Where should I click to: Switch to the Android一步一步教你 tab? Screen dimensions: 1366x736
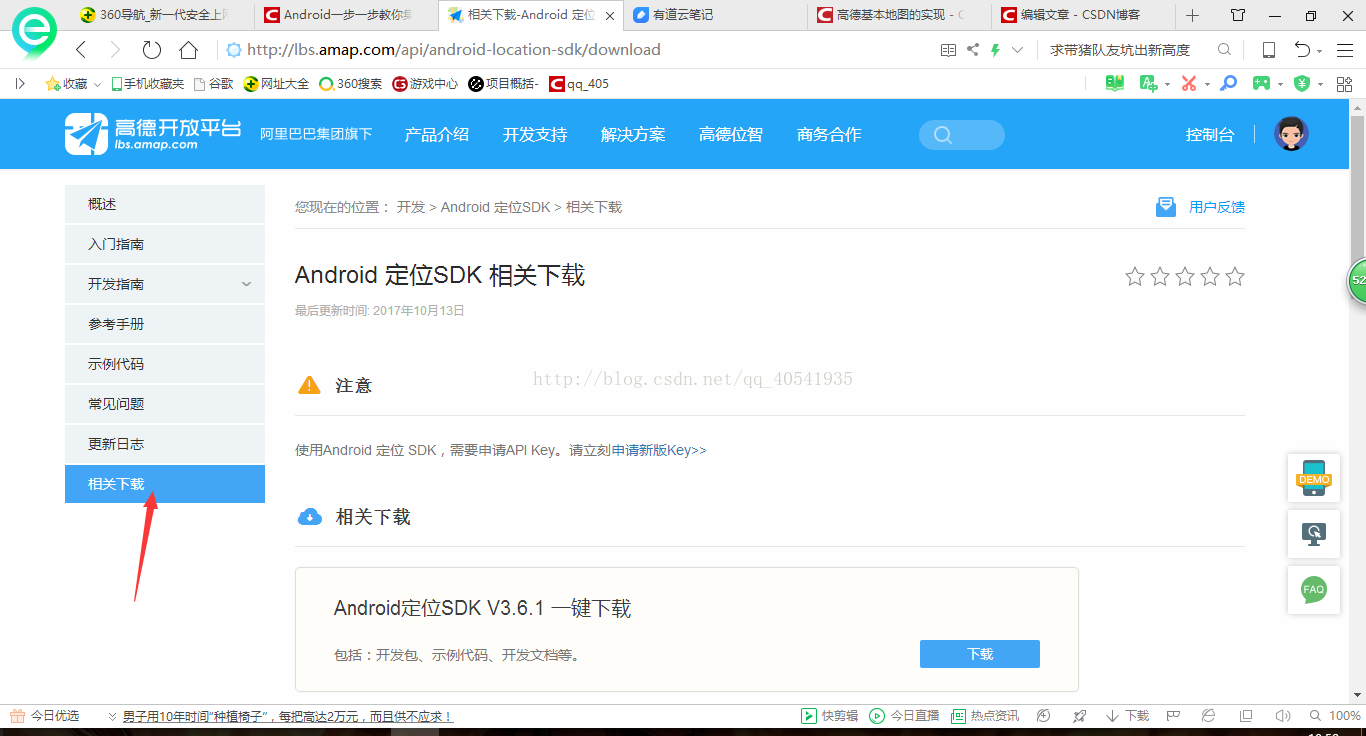click(x=345, y=15)
